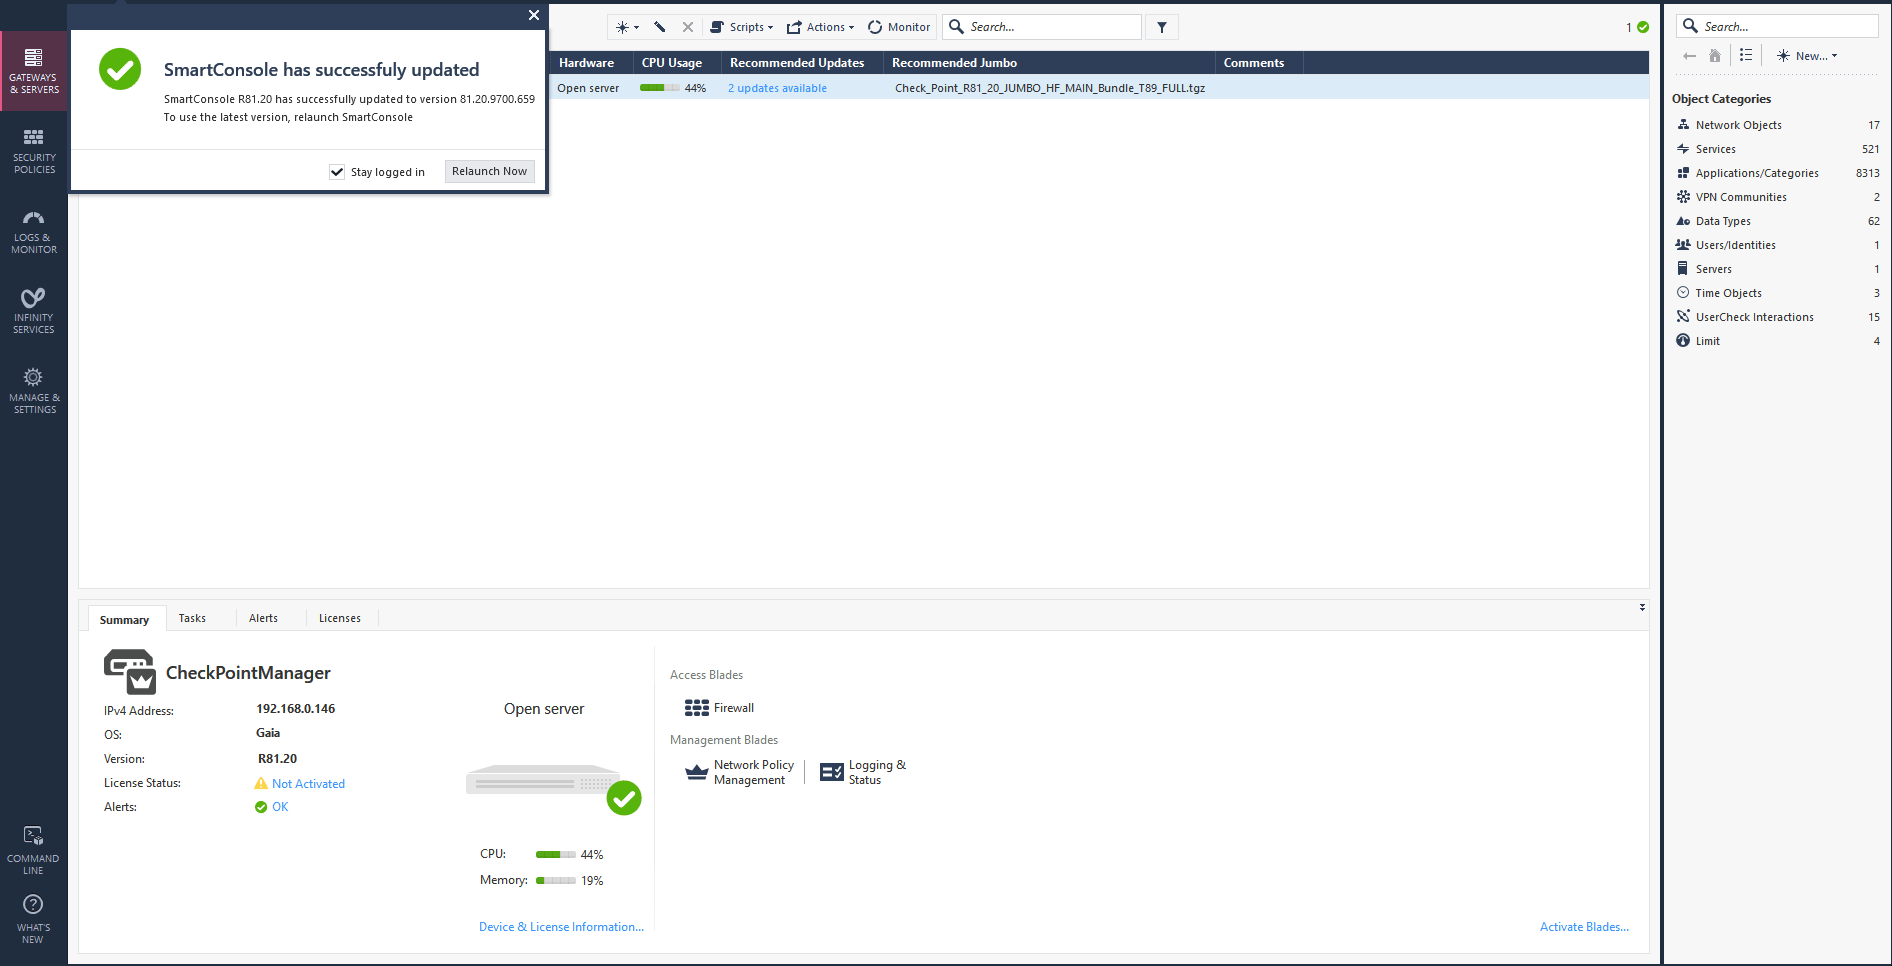Open the Licenses tab
1892x966 pixels.
click(x=339, y=618)
